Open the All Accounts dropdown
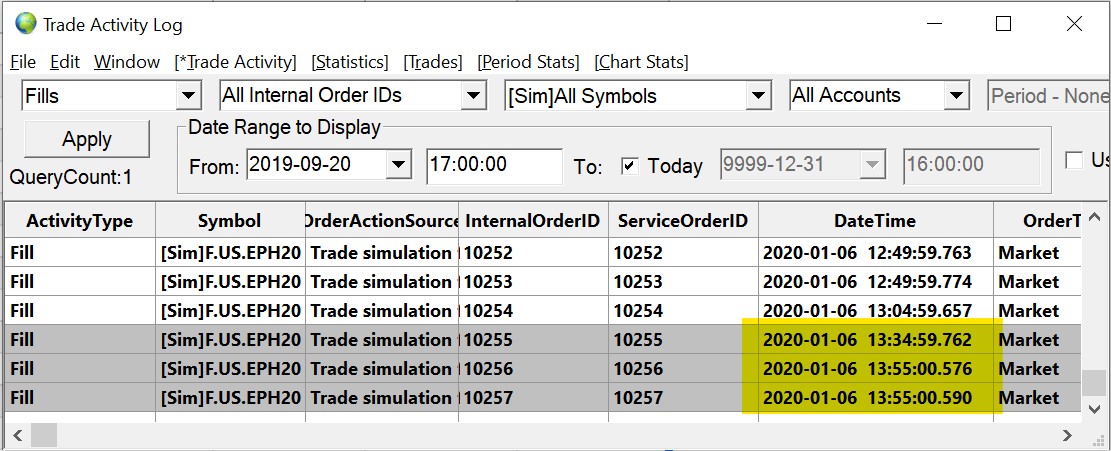This screenshot has width=1111, height=451. click(957, 96)
